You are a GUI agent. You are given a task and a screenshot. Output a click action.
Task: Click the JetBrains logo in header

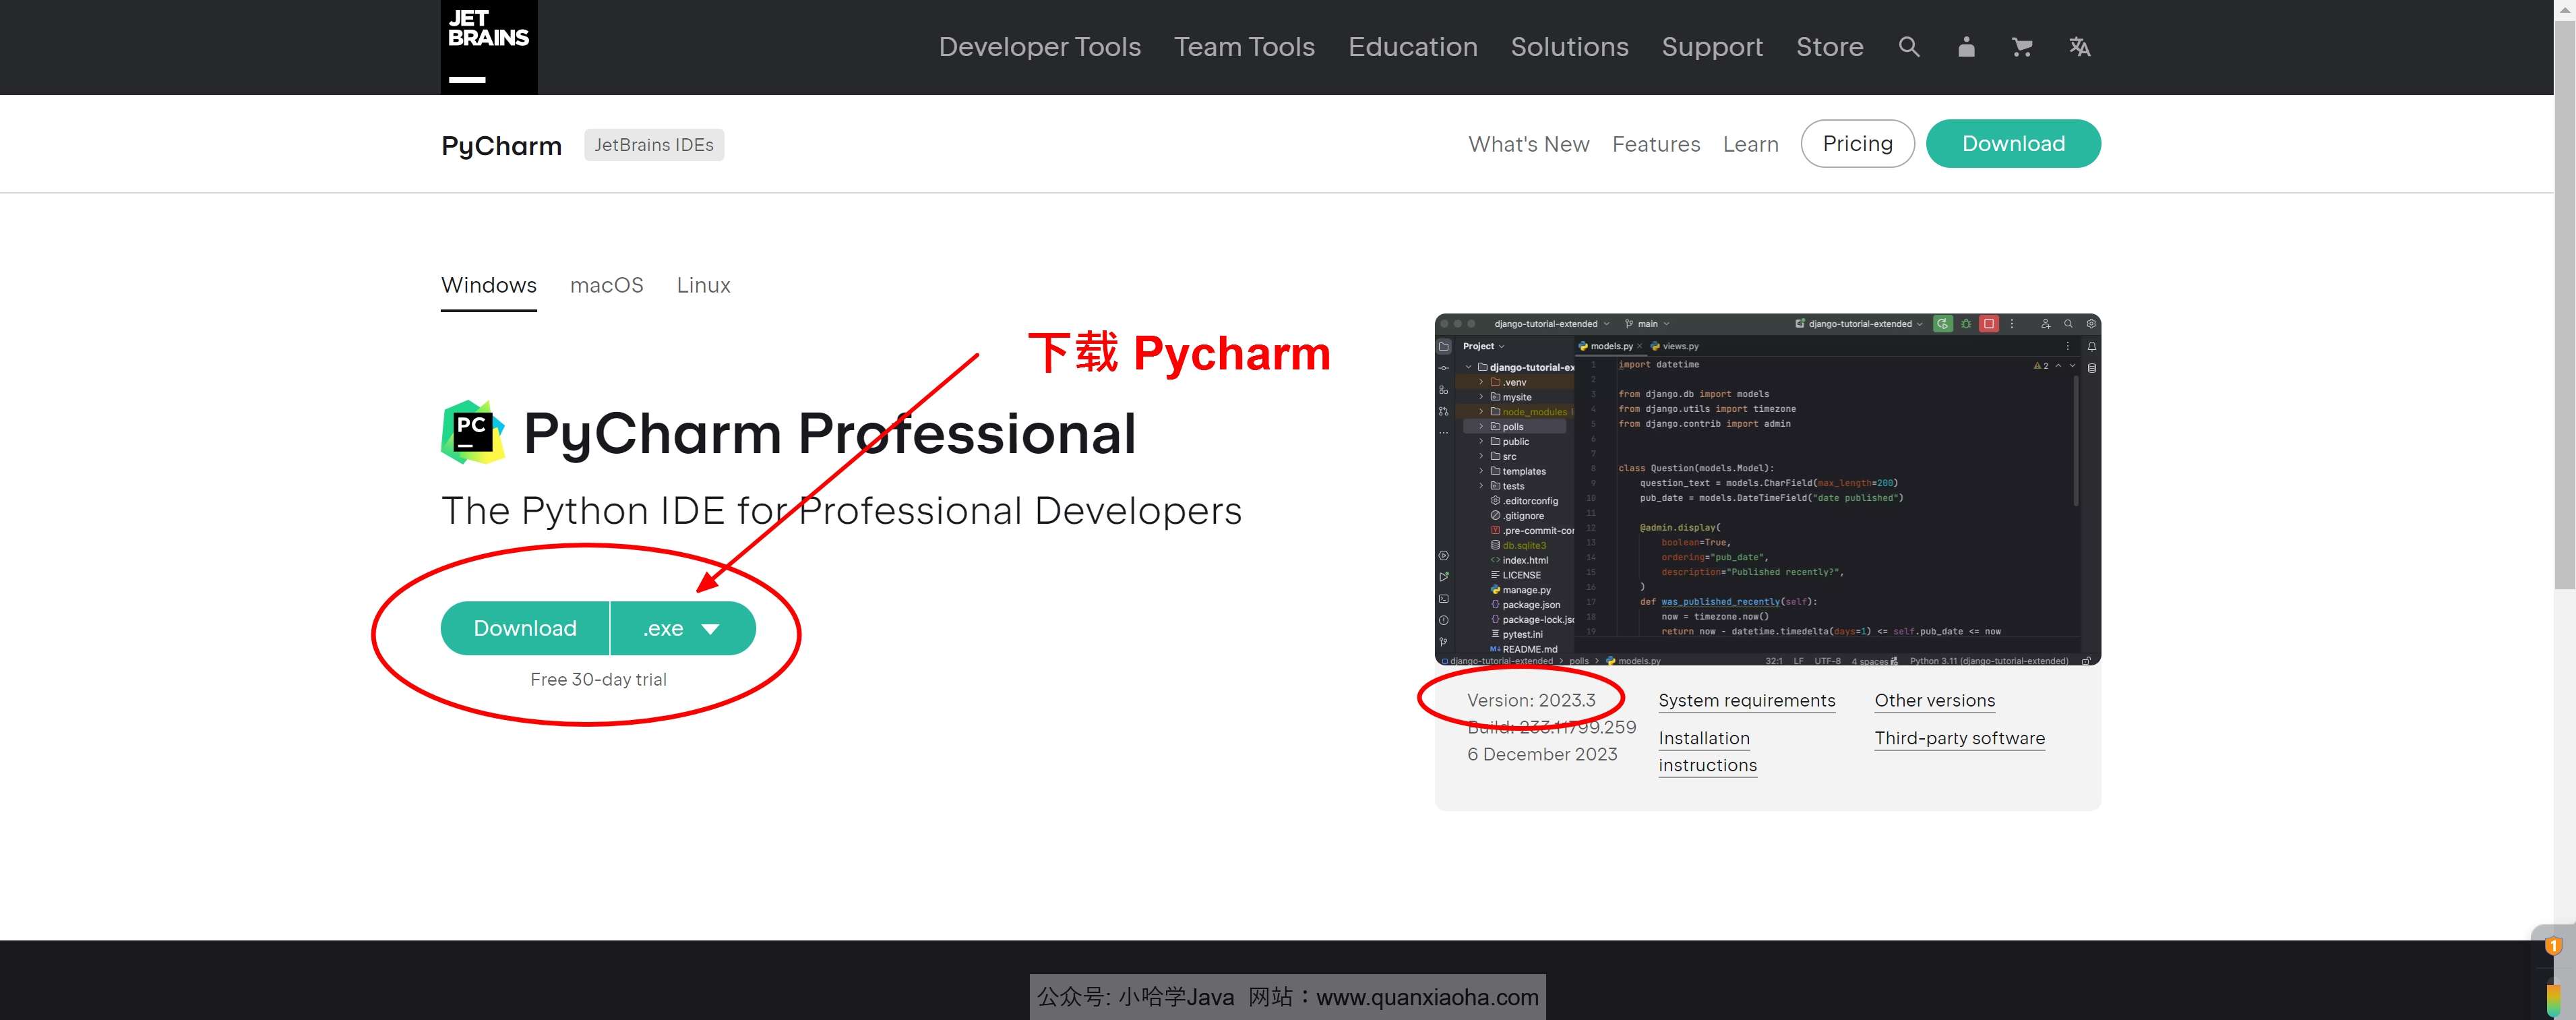(488, 46)
